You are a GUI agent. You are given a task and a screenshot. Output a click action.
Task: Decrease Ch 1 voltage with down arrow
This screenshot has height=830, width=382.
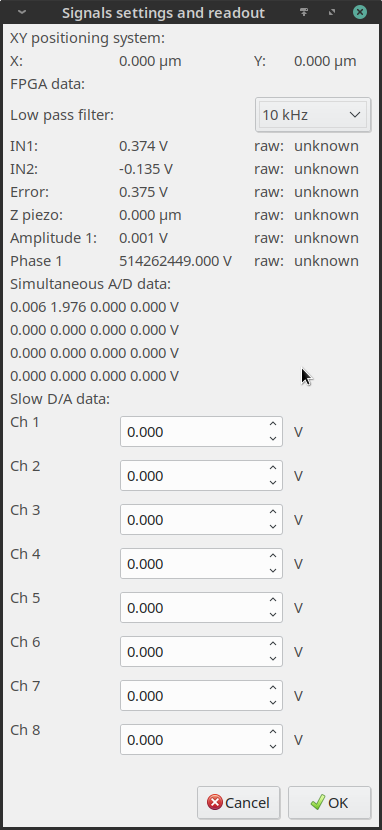click(x=273, y=438)
